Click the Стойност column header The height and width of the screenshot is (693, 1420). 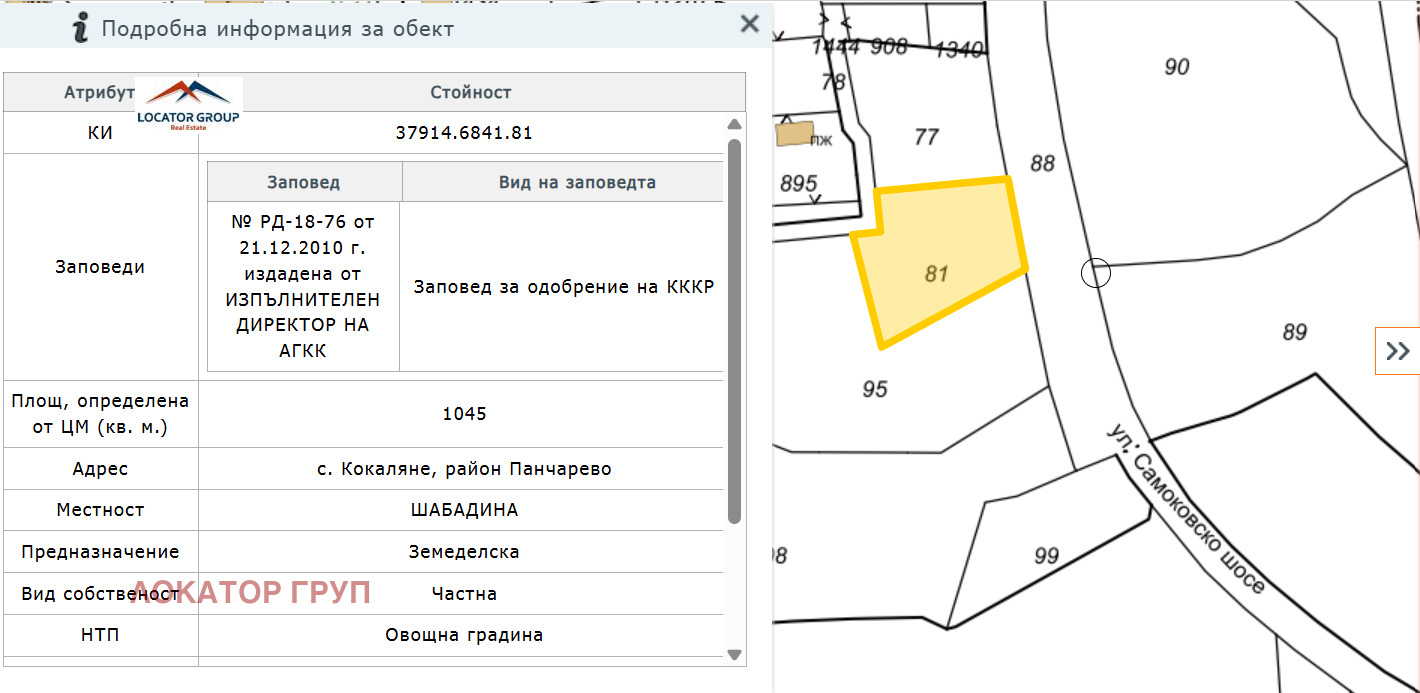tap(471, 92)
